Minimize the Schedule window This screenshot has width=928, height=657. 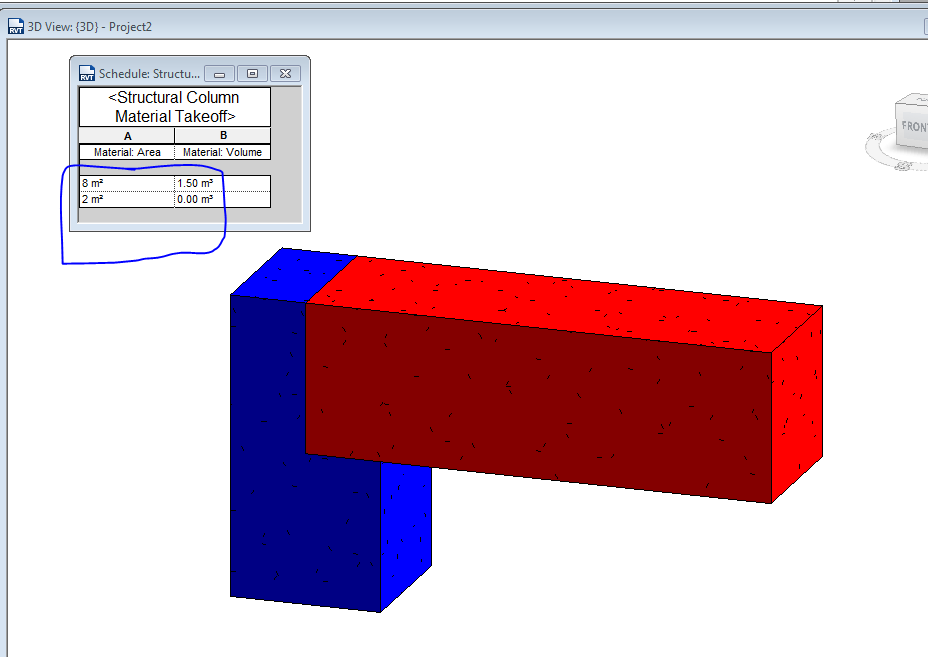pyautogui.click(x=219, y=74)
